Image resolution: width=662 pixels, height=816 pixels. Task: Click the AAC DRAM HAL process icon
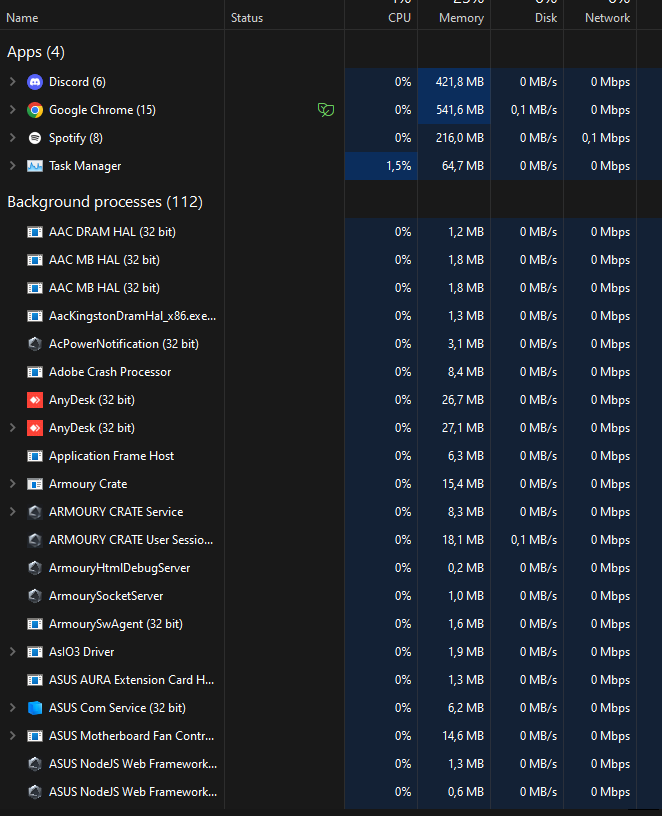[35, 232]
